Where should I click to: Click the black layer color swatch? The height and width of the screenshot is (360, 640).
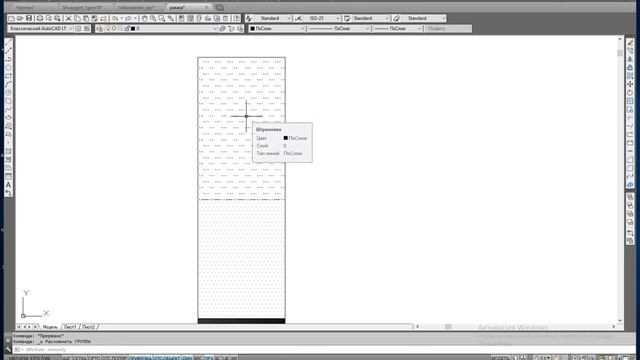point(133,29)
